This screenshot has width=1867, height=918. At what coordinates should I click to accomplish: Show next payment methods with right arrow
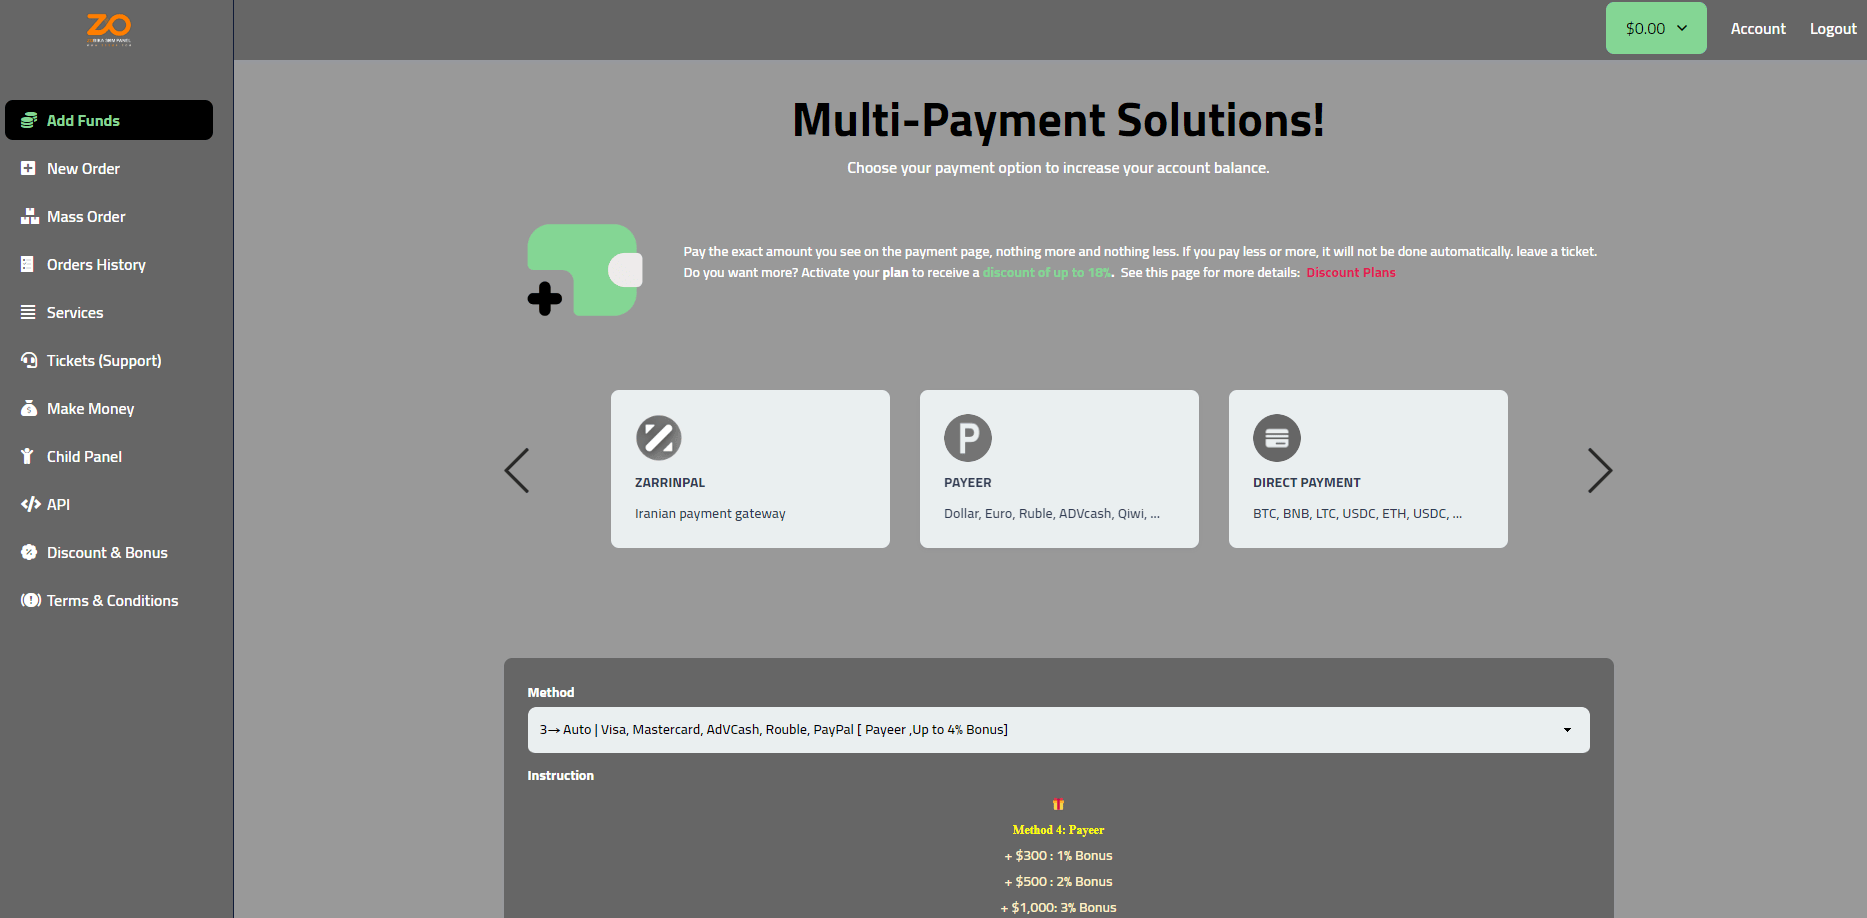1599,470
